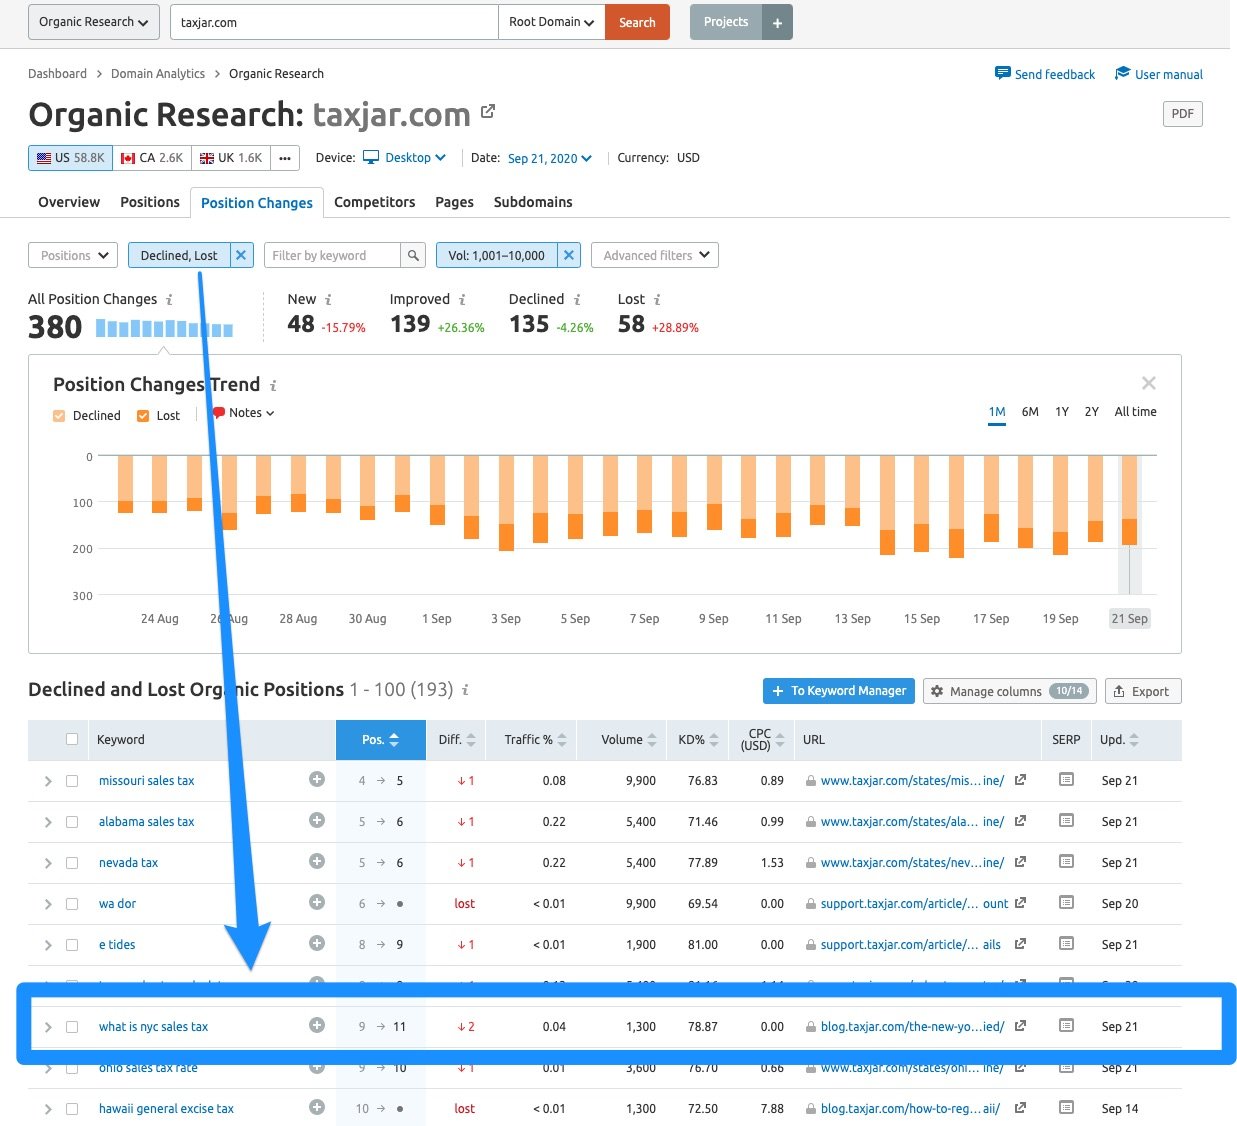Open the blog.taxjar.com URL external link icon

pos(1020,1026)
